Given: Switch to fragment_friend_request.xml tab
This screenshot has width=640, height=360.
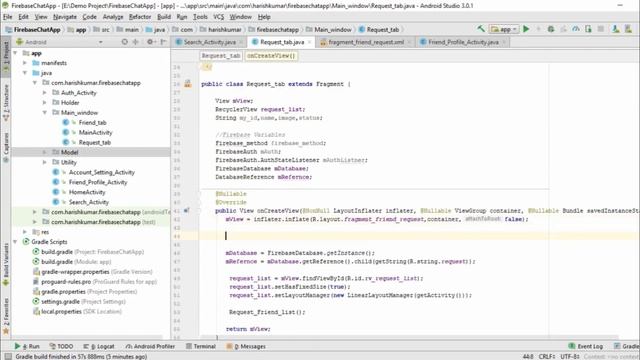Looking at the screenshot, I should click(x=366, y=42).
